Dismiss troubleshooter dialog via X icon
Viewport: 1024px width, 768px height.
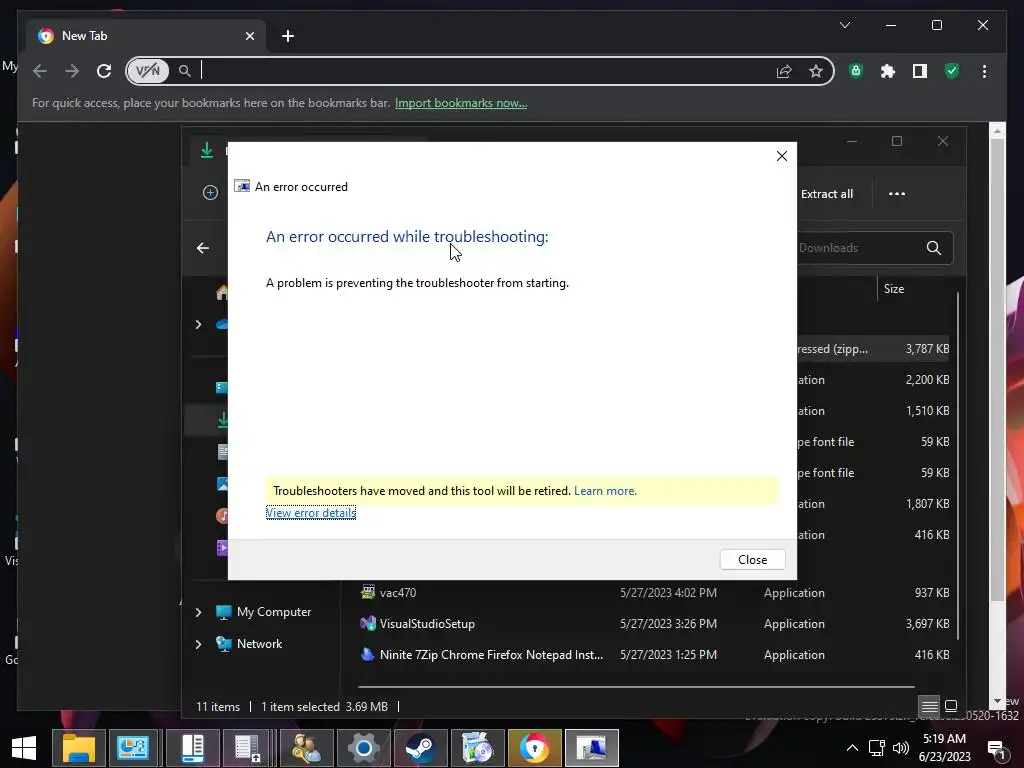pos(782,156)
